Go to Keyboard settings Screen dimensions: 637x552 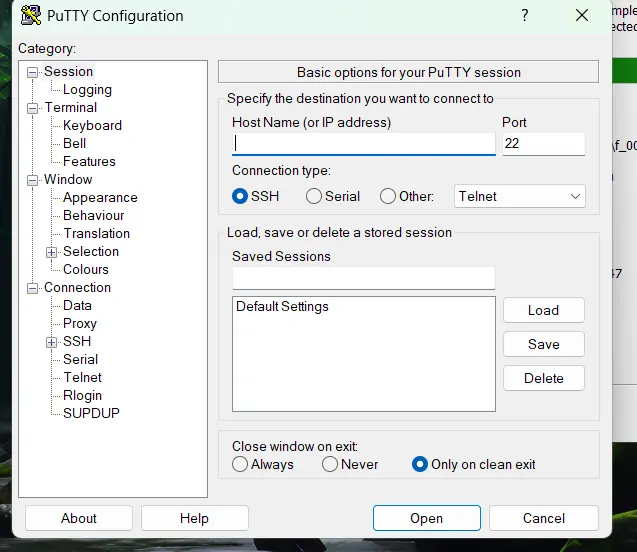92,126
